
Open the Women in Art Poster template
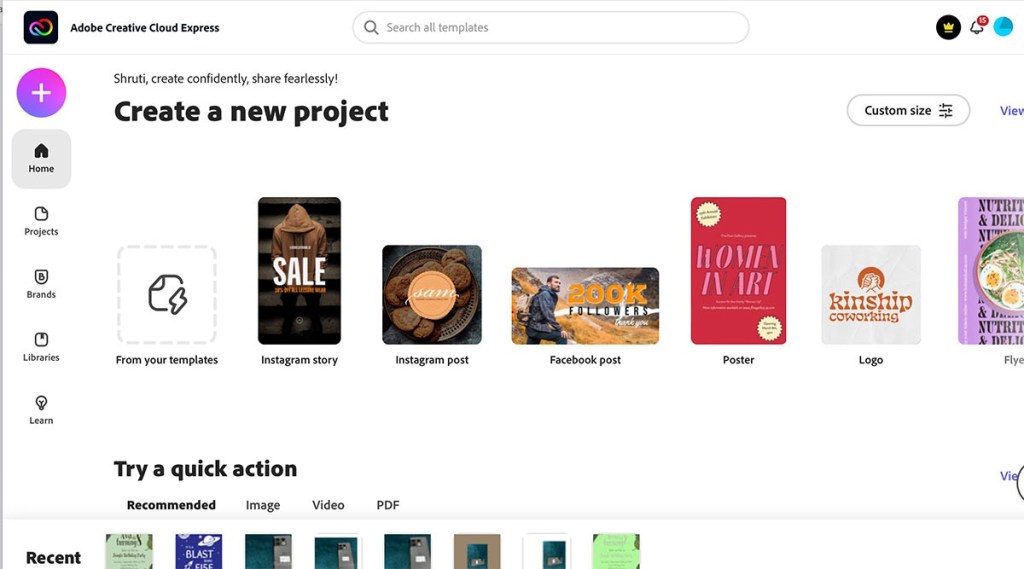739,270
